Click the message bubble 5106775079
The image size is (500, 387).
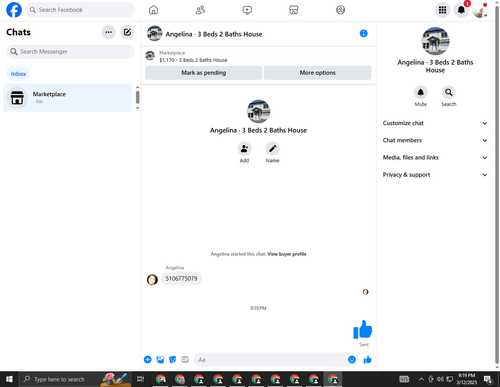click(x=181, y=279)
